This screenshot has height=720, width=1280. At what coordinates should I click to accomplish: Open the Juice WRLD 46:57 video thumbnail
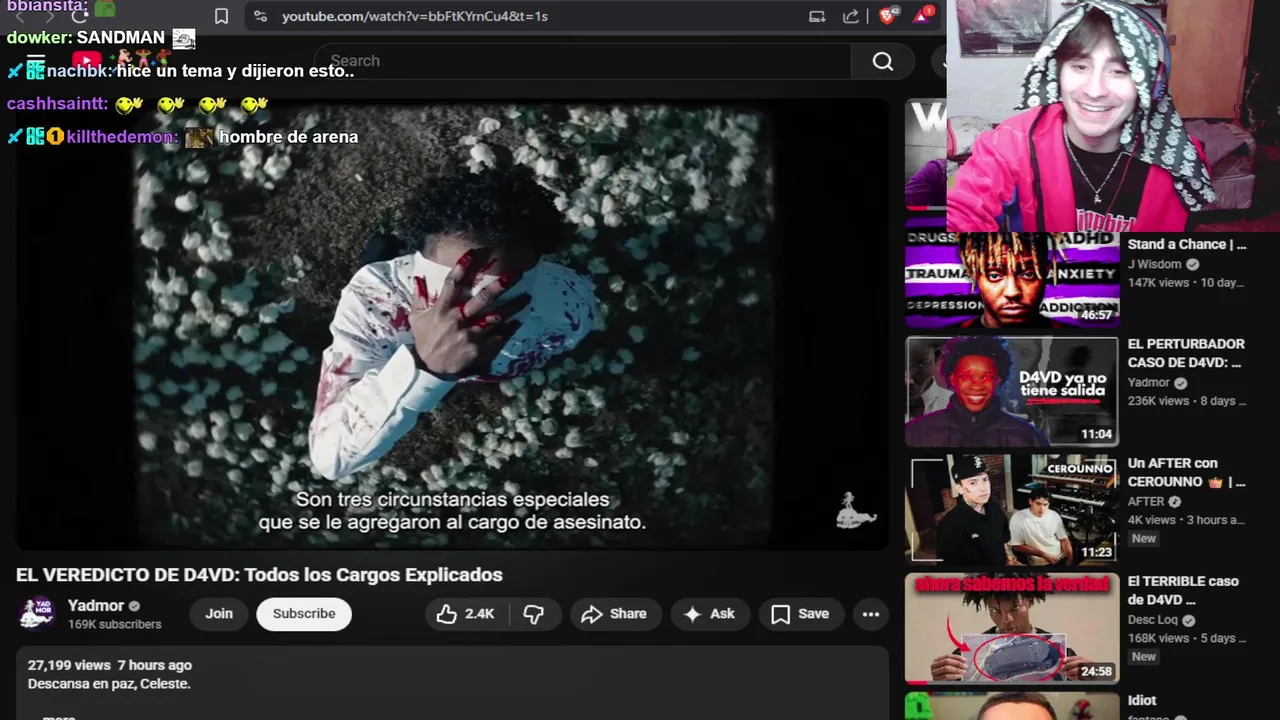pos(1011,279)
